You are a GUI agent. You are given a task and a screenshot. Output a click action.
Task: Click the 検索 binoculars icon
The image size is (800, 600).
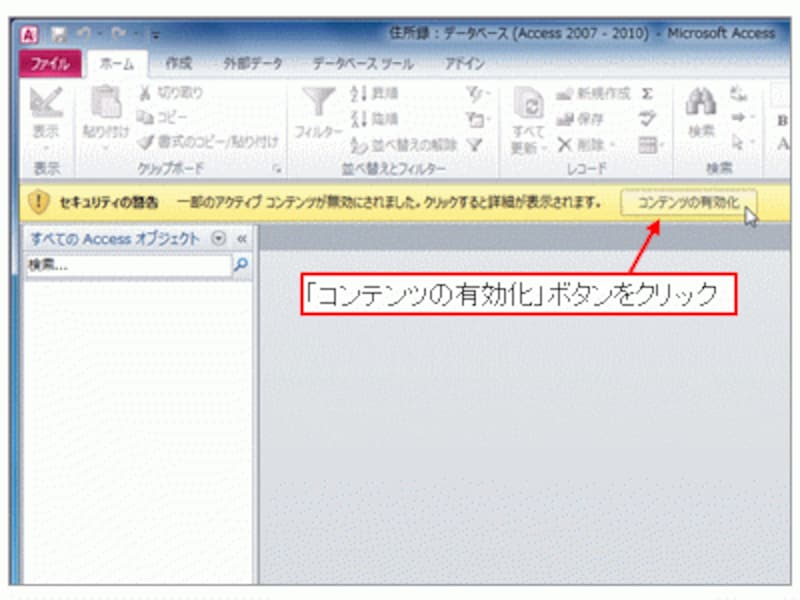click(701, 101)
